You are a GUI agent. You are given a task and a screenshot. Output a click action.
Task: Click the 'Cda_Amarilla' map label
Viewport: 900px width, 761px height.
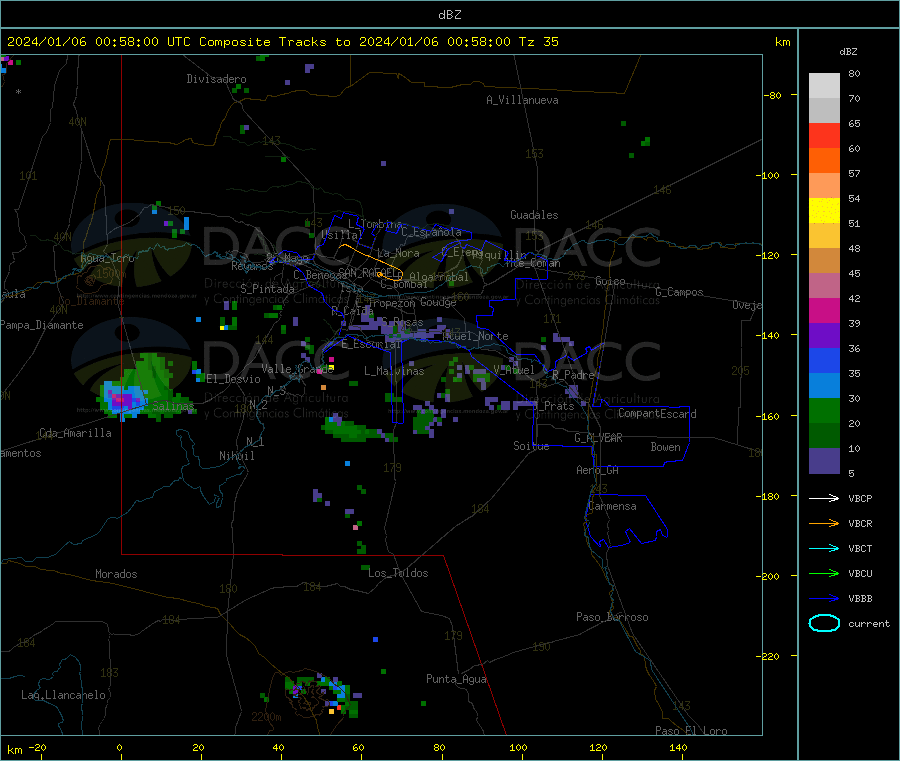(x=75, y=433)
